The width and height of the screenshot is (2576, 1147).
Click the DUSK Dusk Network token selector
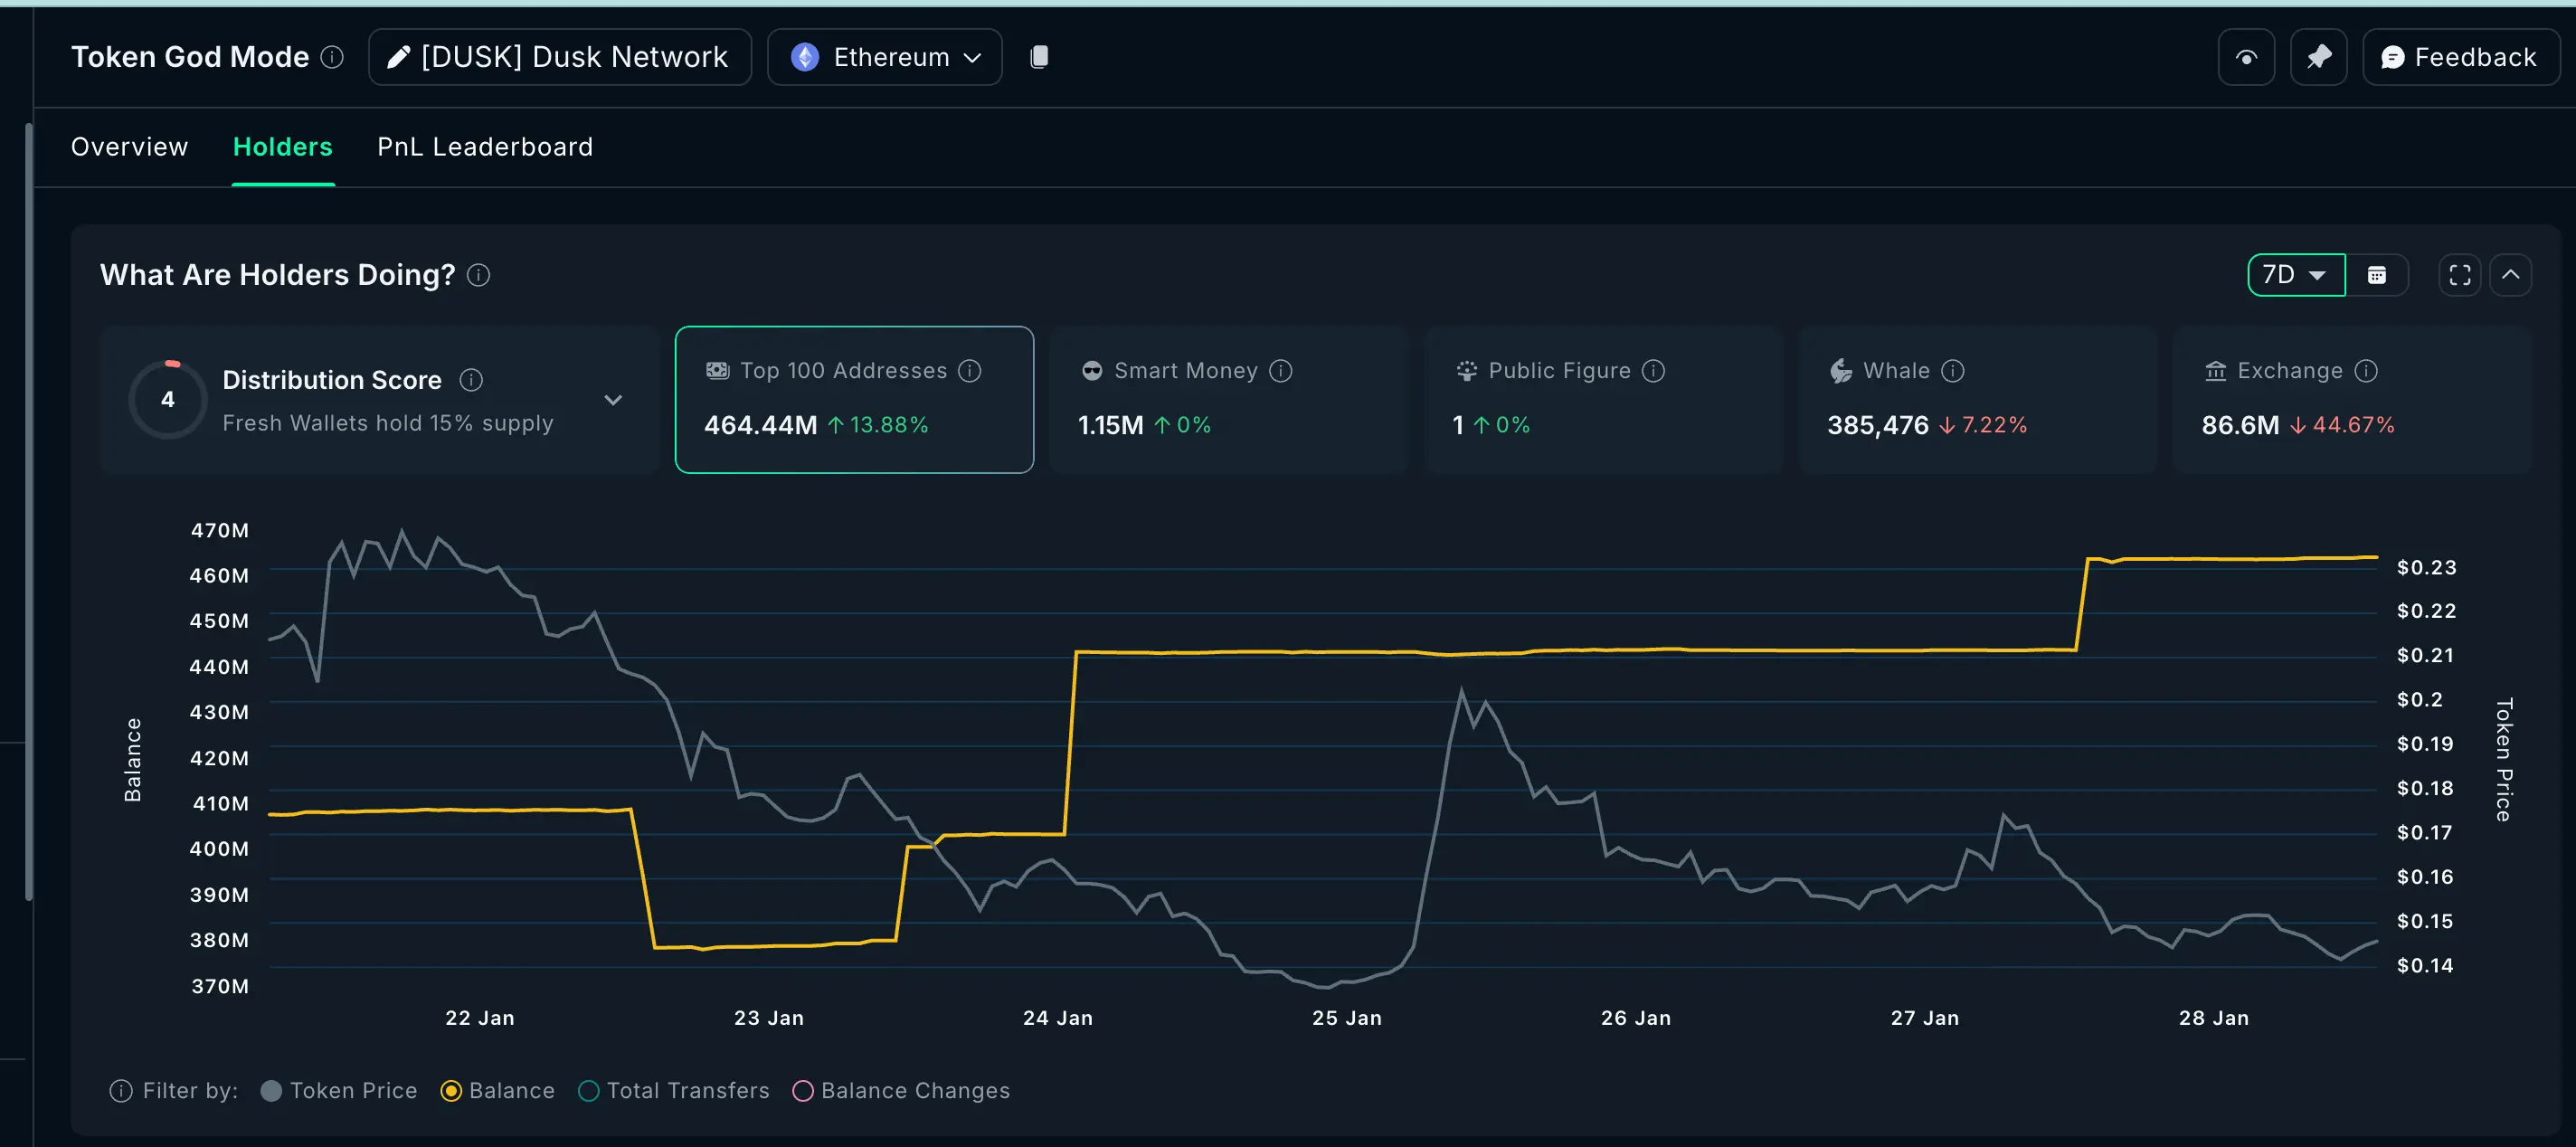click(x=559, y=57)
